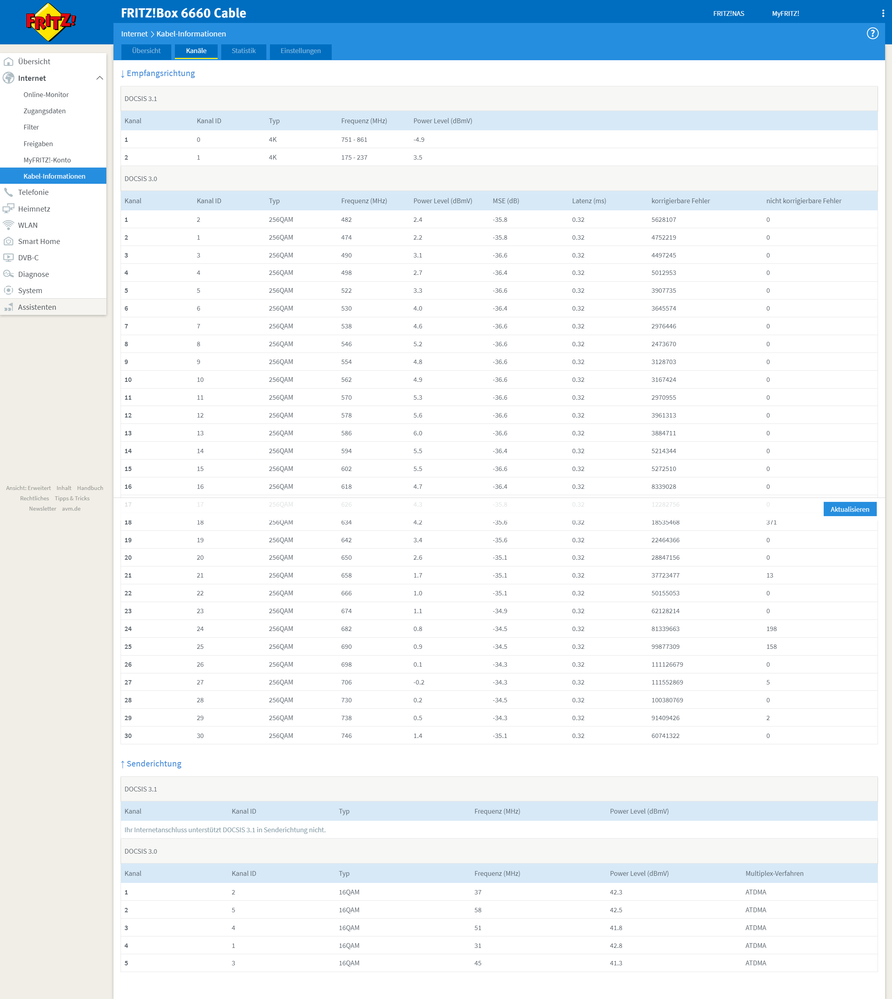Click the Heimnetz network icon
The image size is (892, 999).
click(8, 209)
